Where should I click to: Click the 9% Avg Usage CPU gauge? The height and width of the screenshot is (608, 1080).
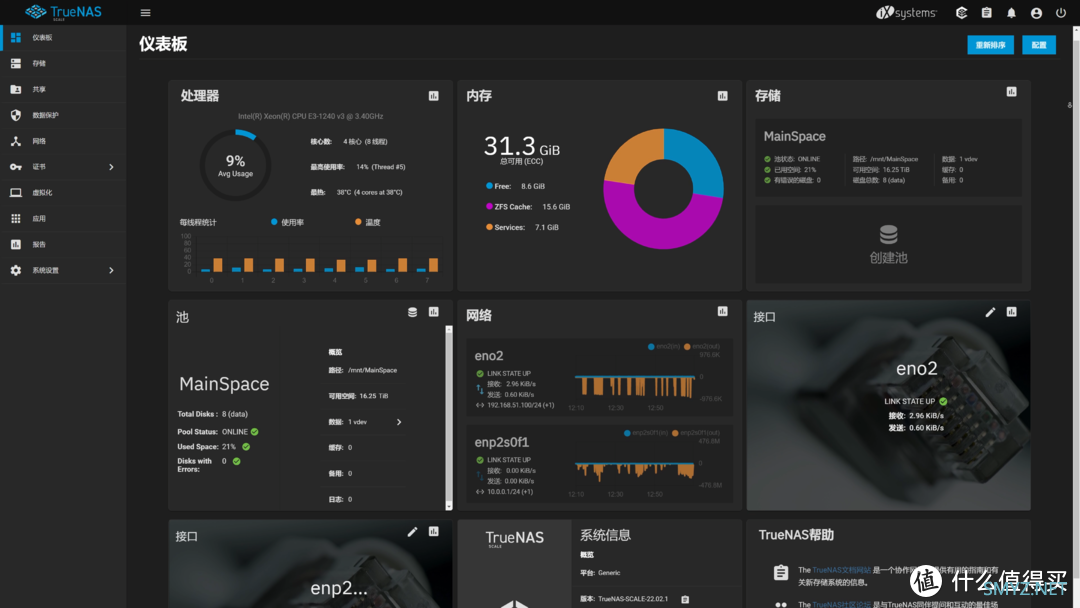[x=236, y=165]
